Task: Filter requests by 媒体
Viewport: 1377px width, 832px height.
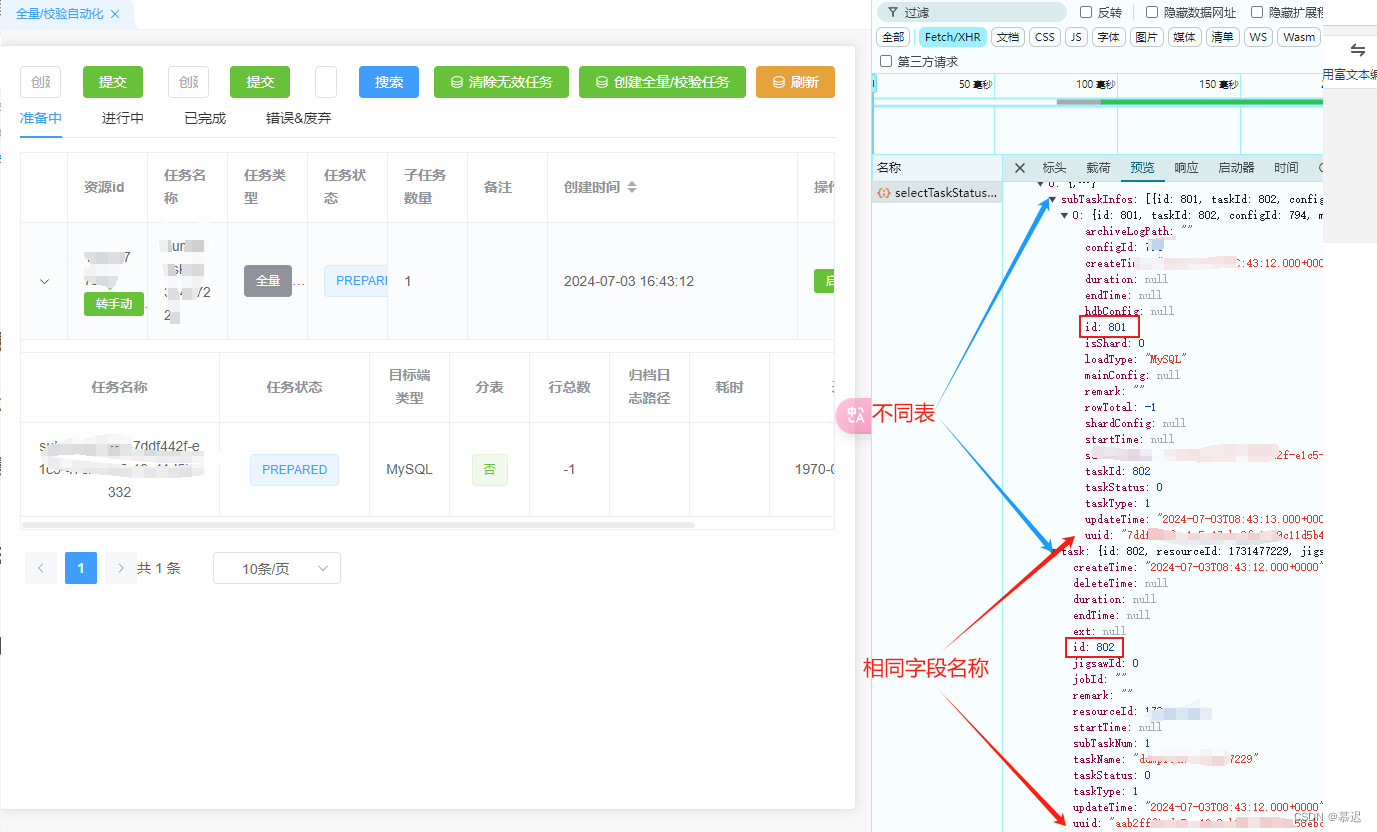Action: 1184,37
